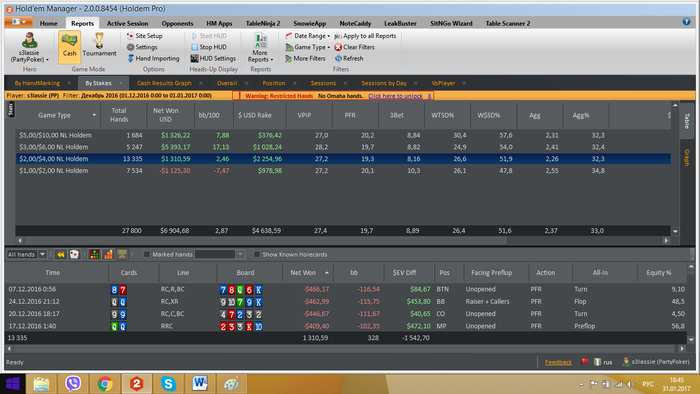
Task: Select the Tournament trophy icon
Action: (x=99, y=46)
